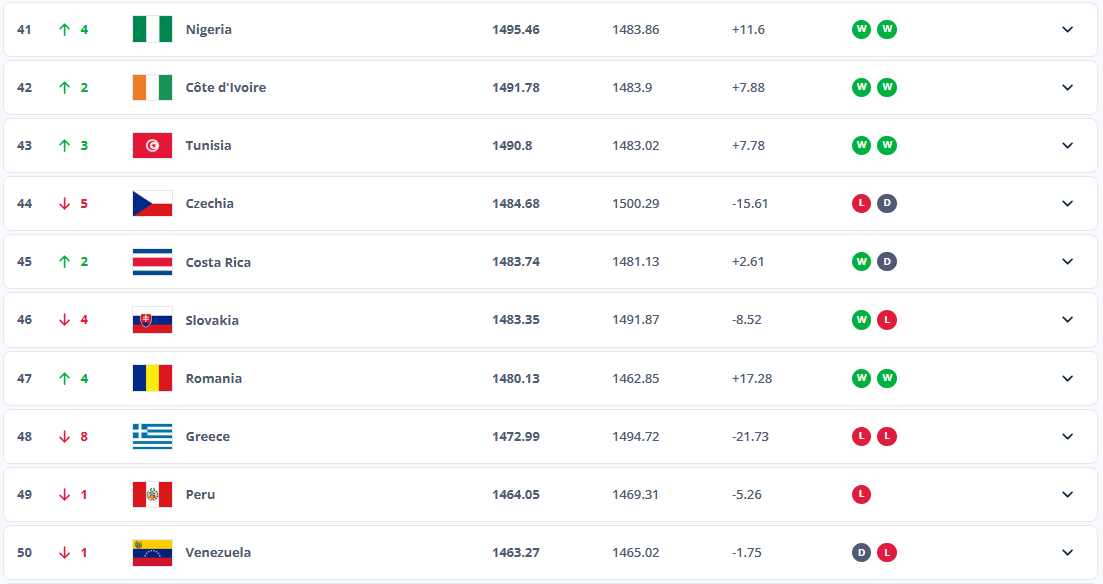The height and width of the screenshot is (584, 1103).
Task: Click the Nigeria flag icon
Action: coord(152,29)
